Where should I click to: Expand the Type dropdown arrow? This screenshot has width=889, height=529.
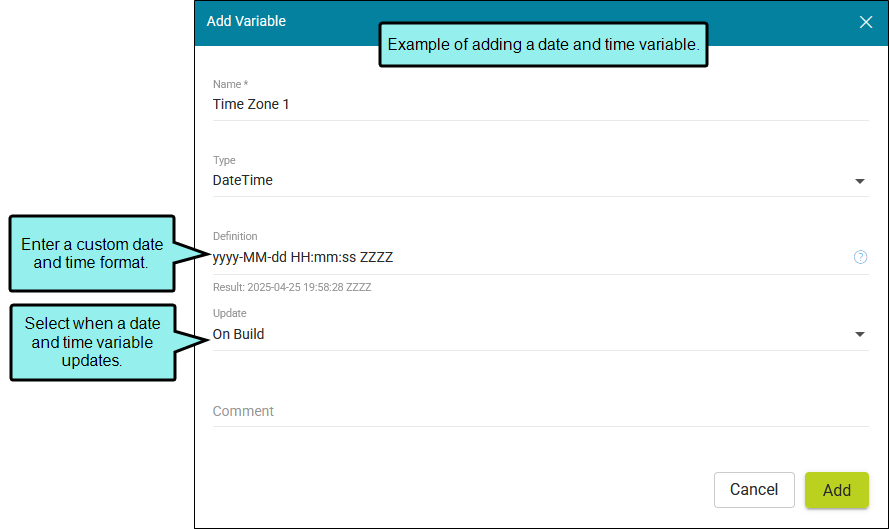pos(860,181)
